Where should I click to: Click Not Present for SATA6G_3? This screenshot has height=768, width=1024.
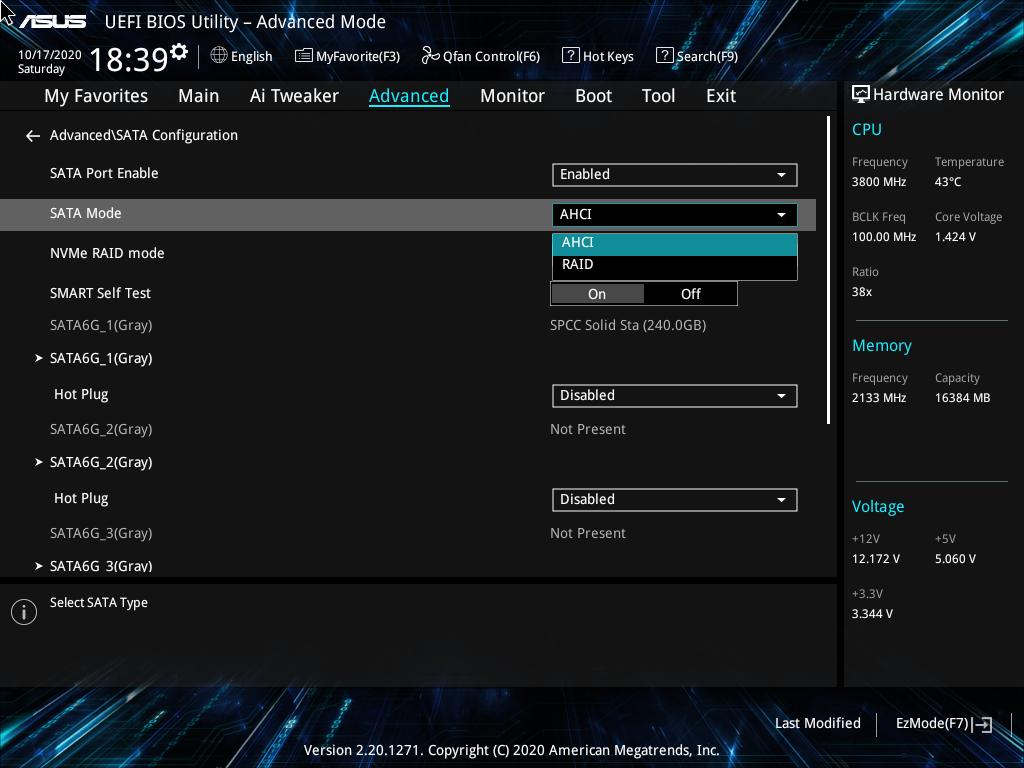[x=588, y=534]
